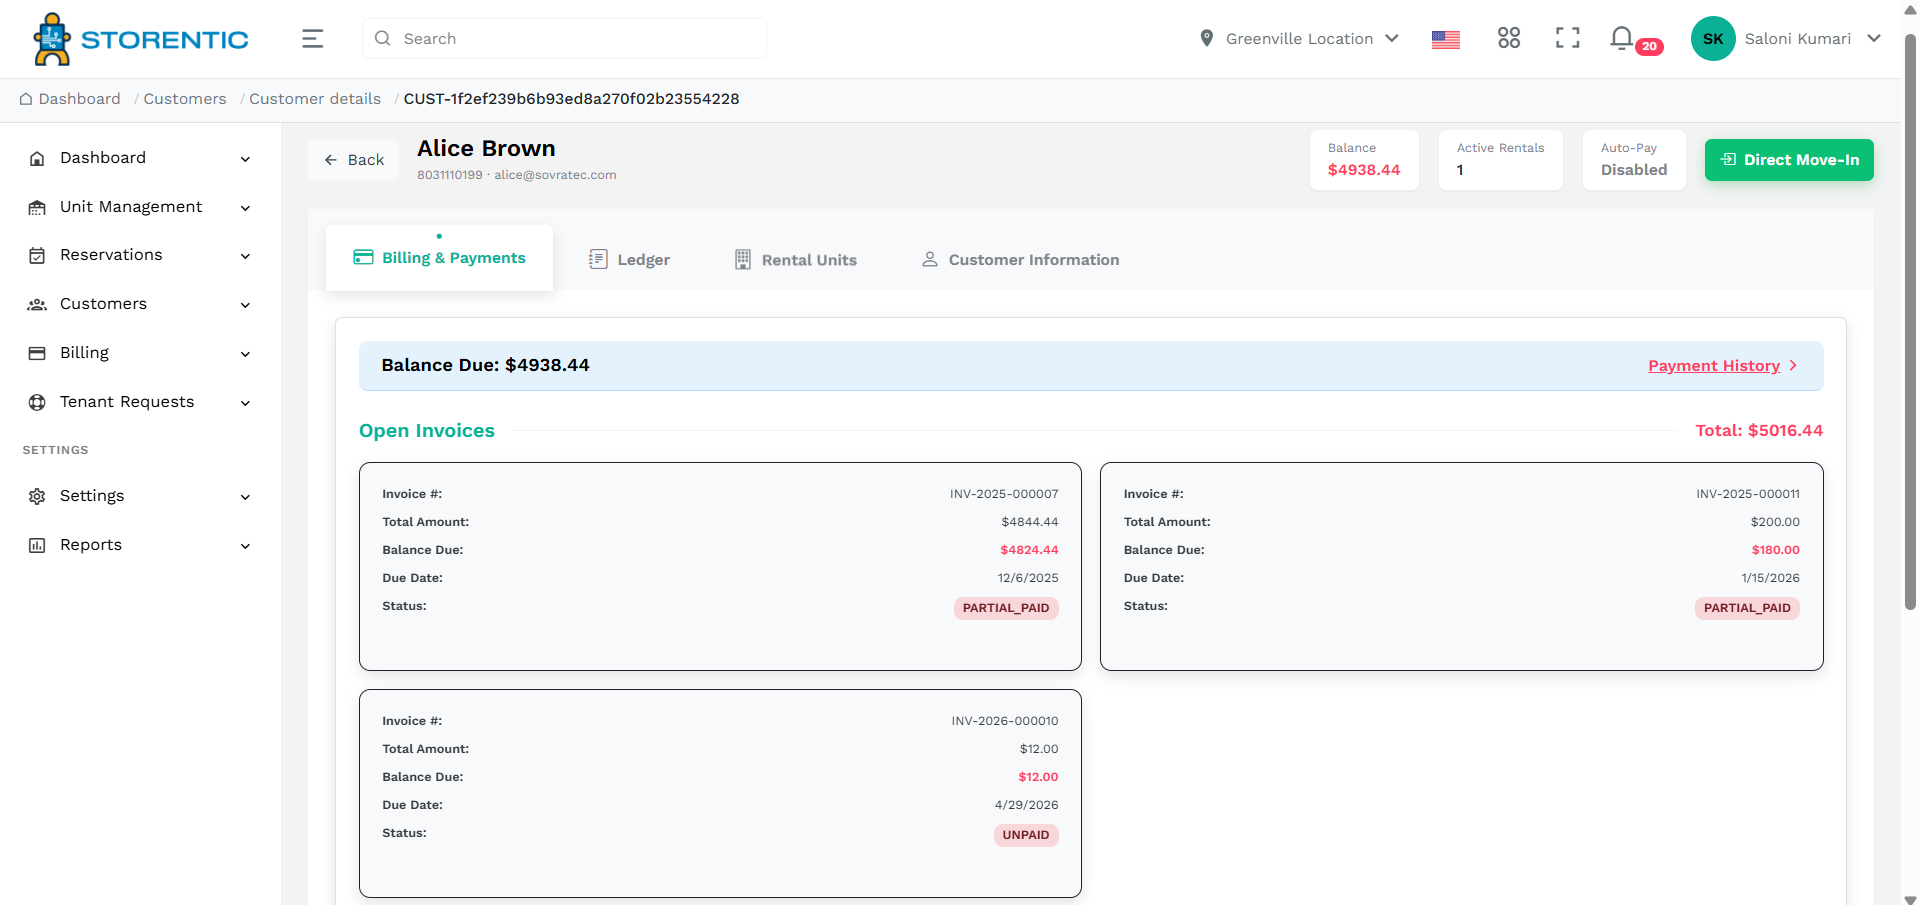Image resolution: width=1919 pixels, height=905 pixels.
Task: Select the Tenant Requests icon
Action: coord(37,402)
